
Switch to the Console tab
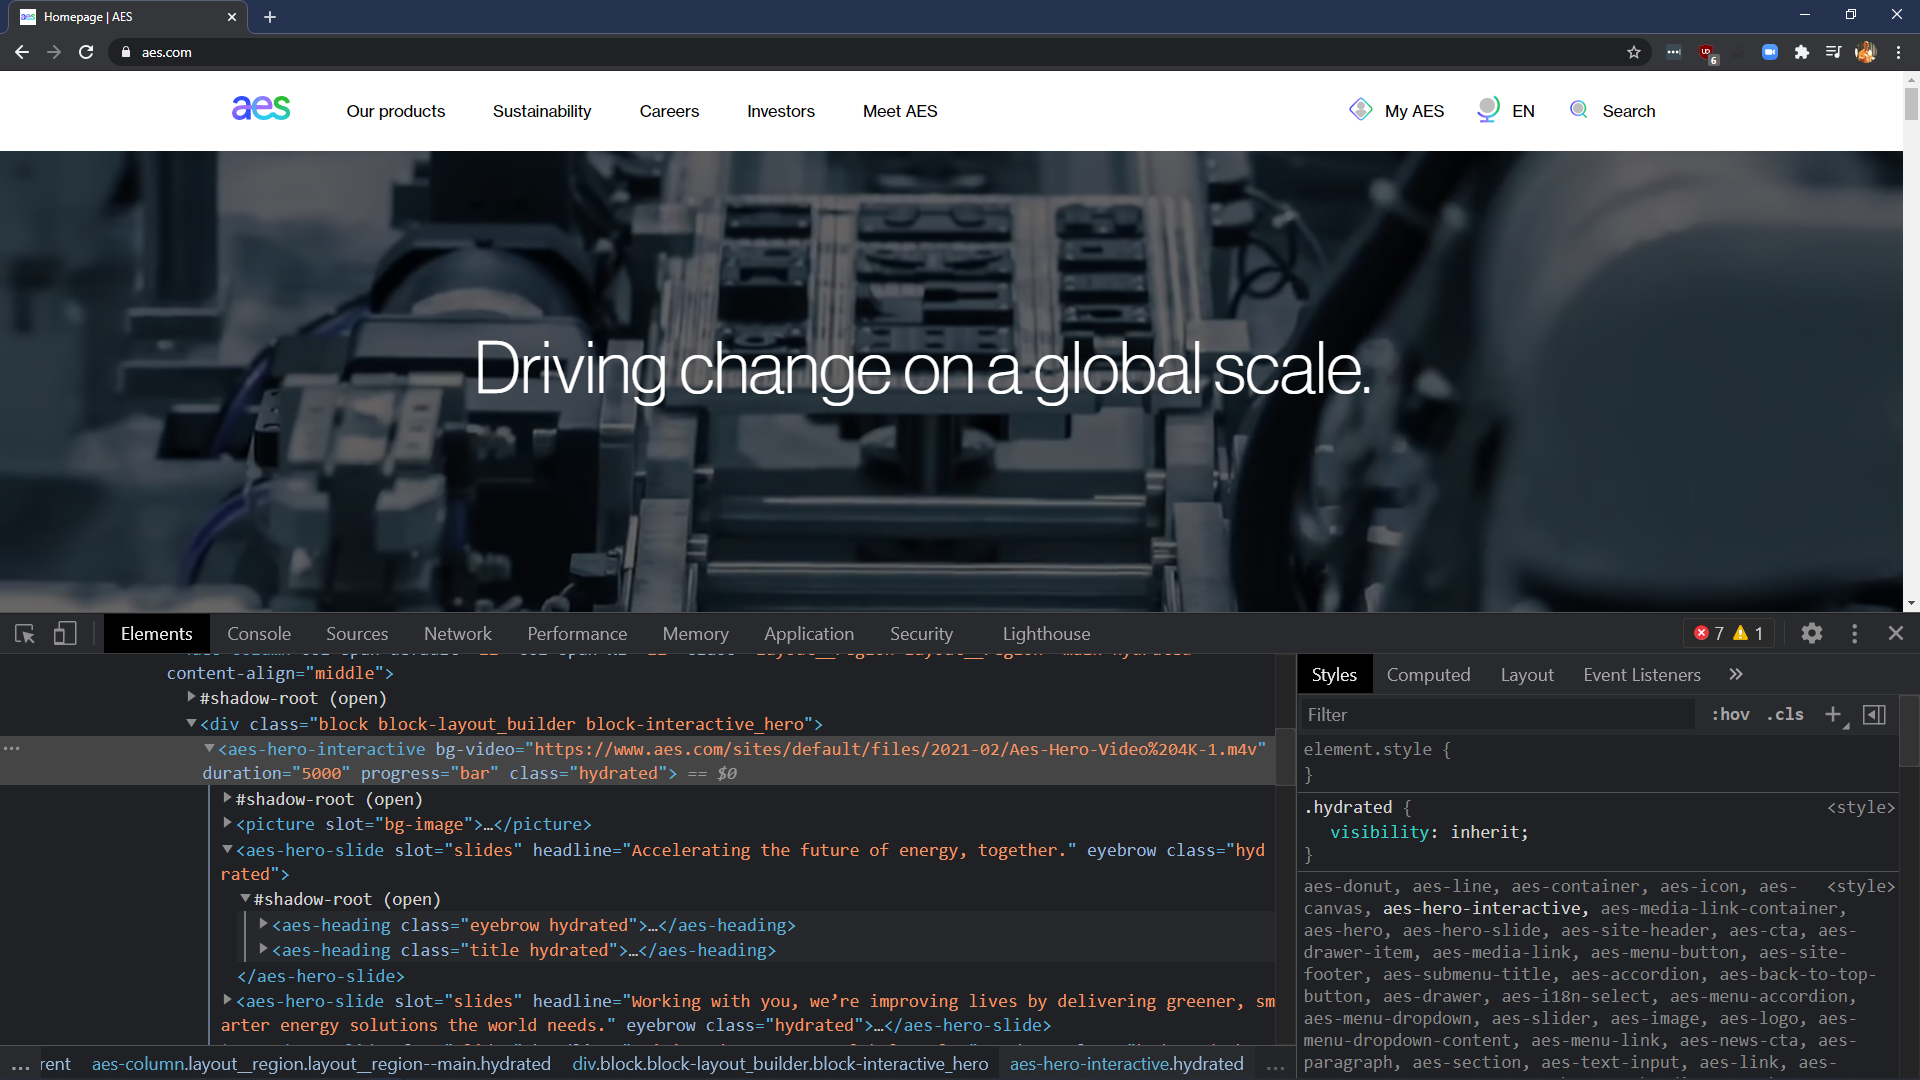coord(258,634)
